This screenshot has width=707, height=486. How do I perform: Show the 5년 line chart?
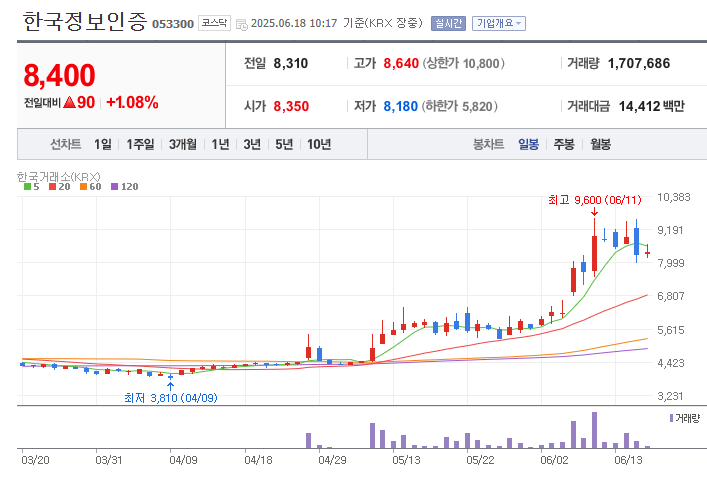coord(284,144)
